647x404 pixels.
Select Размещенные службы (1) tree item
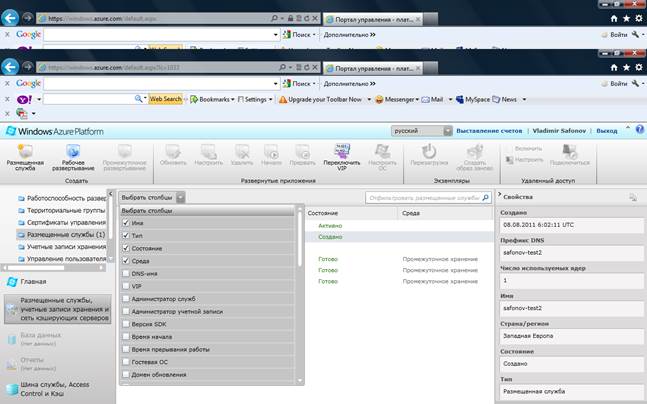[x=61, y=234]
